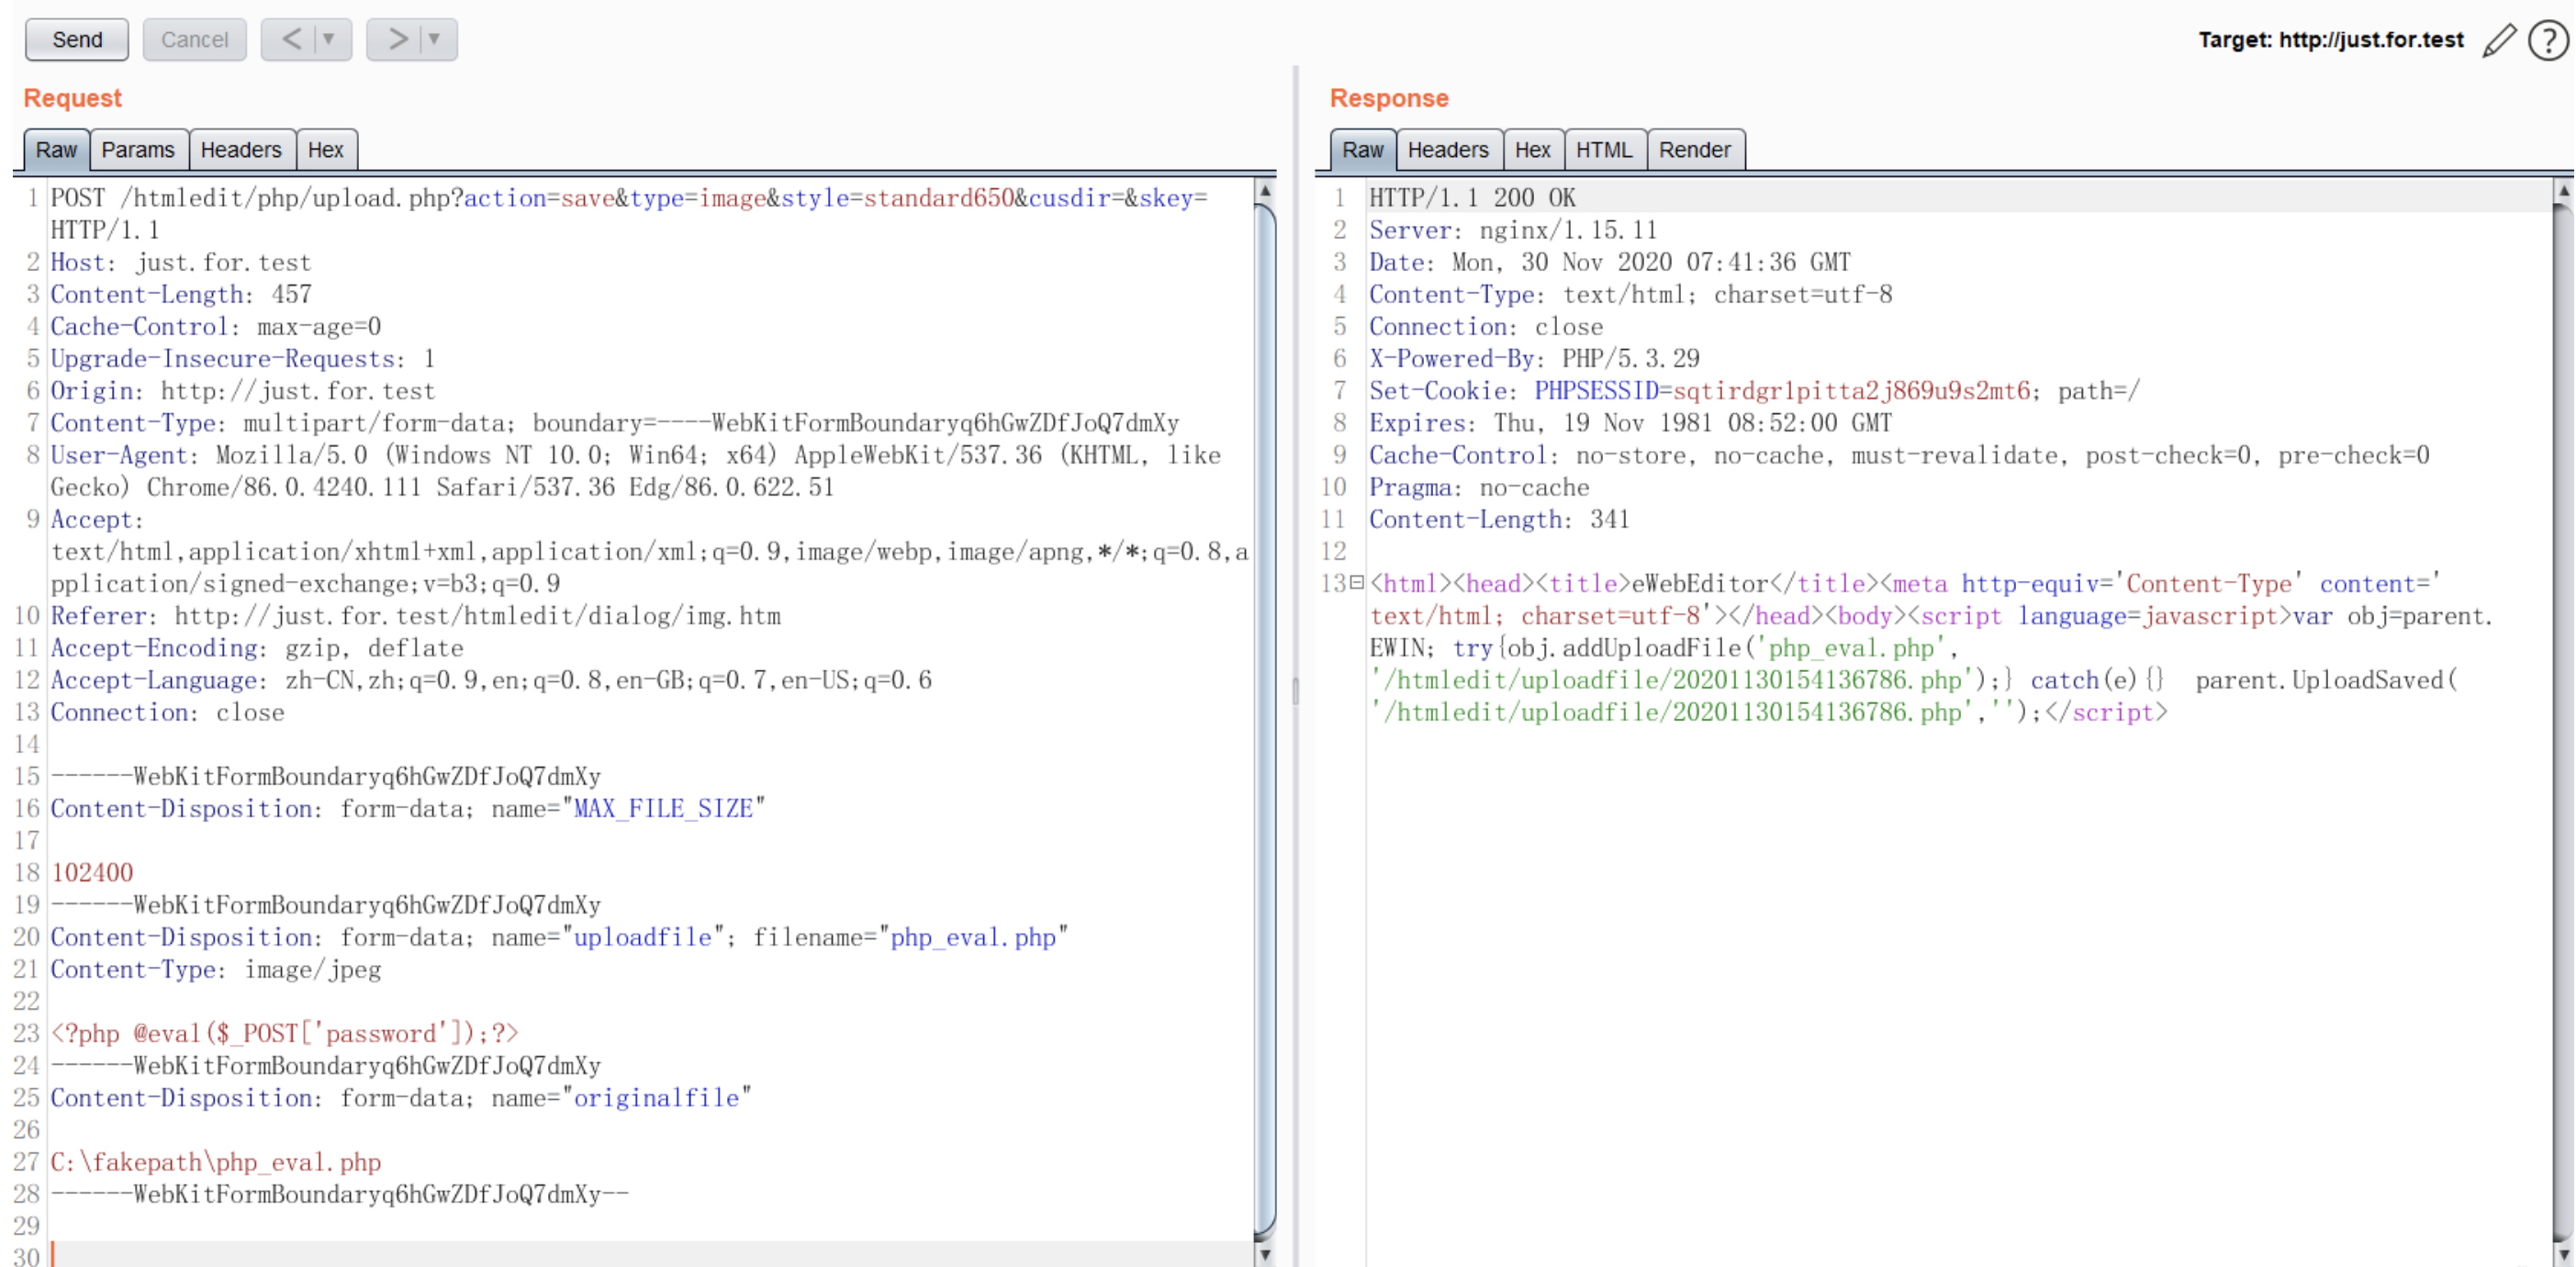
Task: Click the 'Origin: http://just.for.test' line
Action: [243, 390]
